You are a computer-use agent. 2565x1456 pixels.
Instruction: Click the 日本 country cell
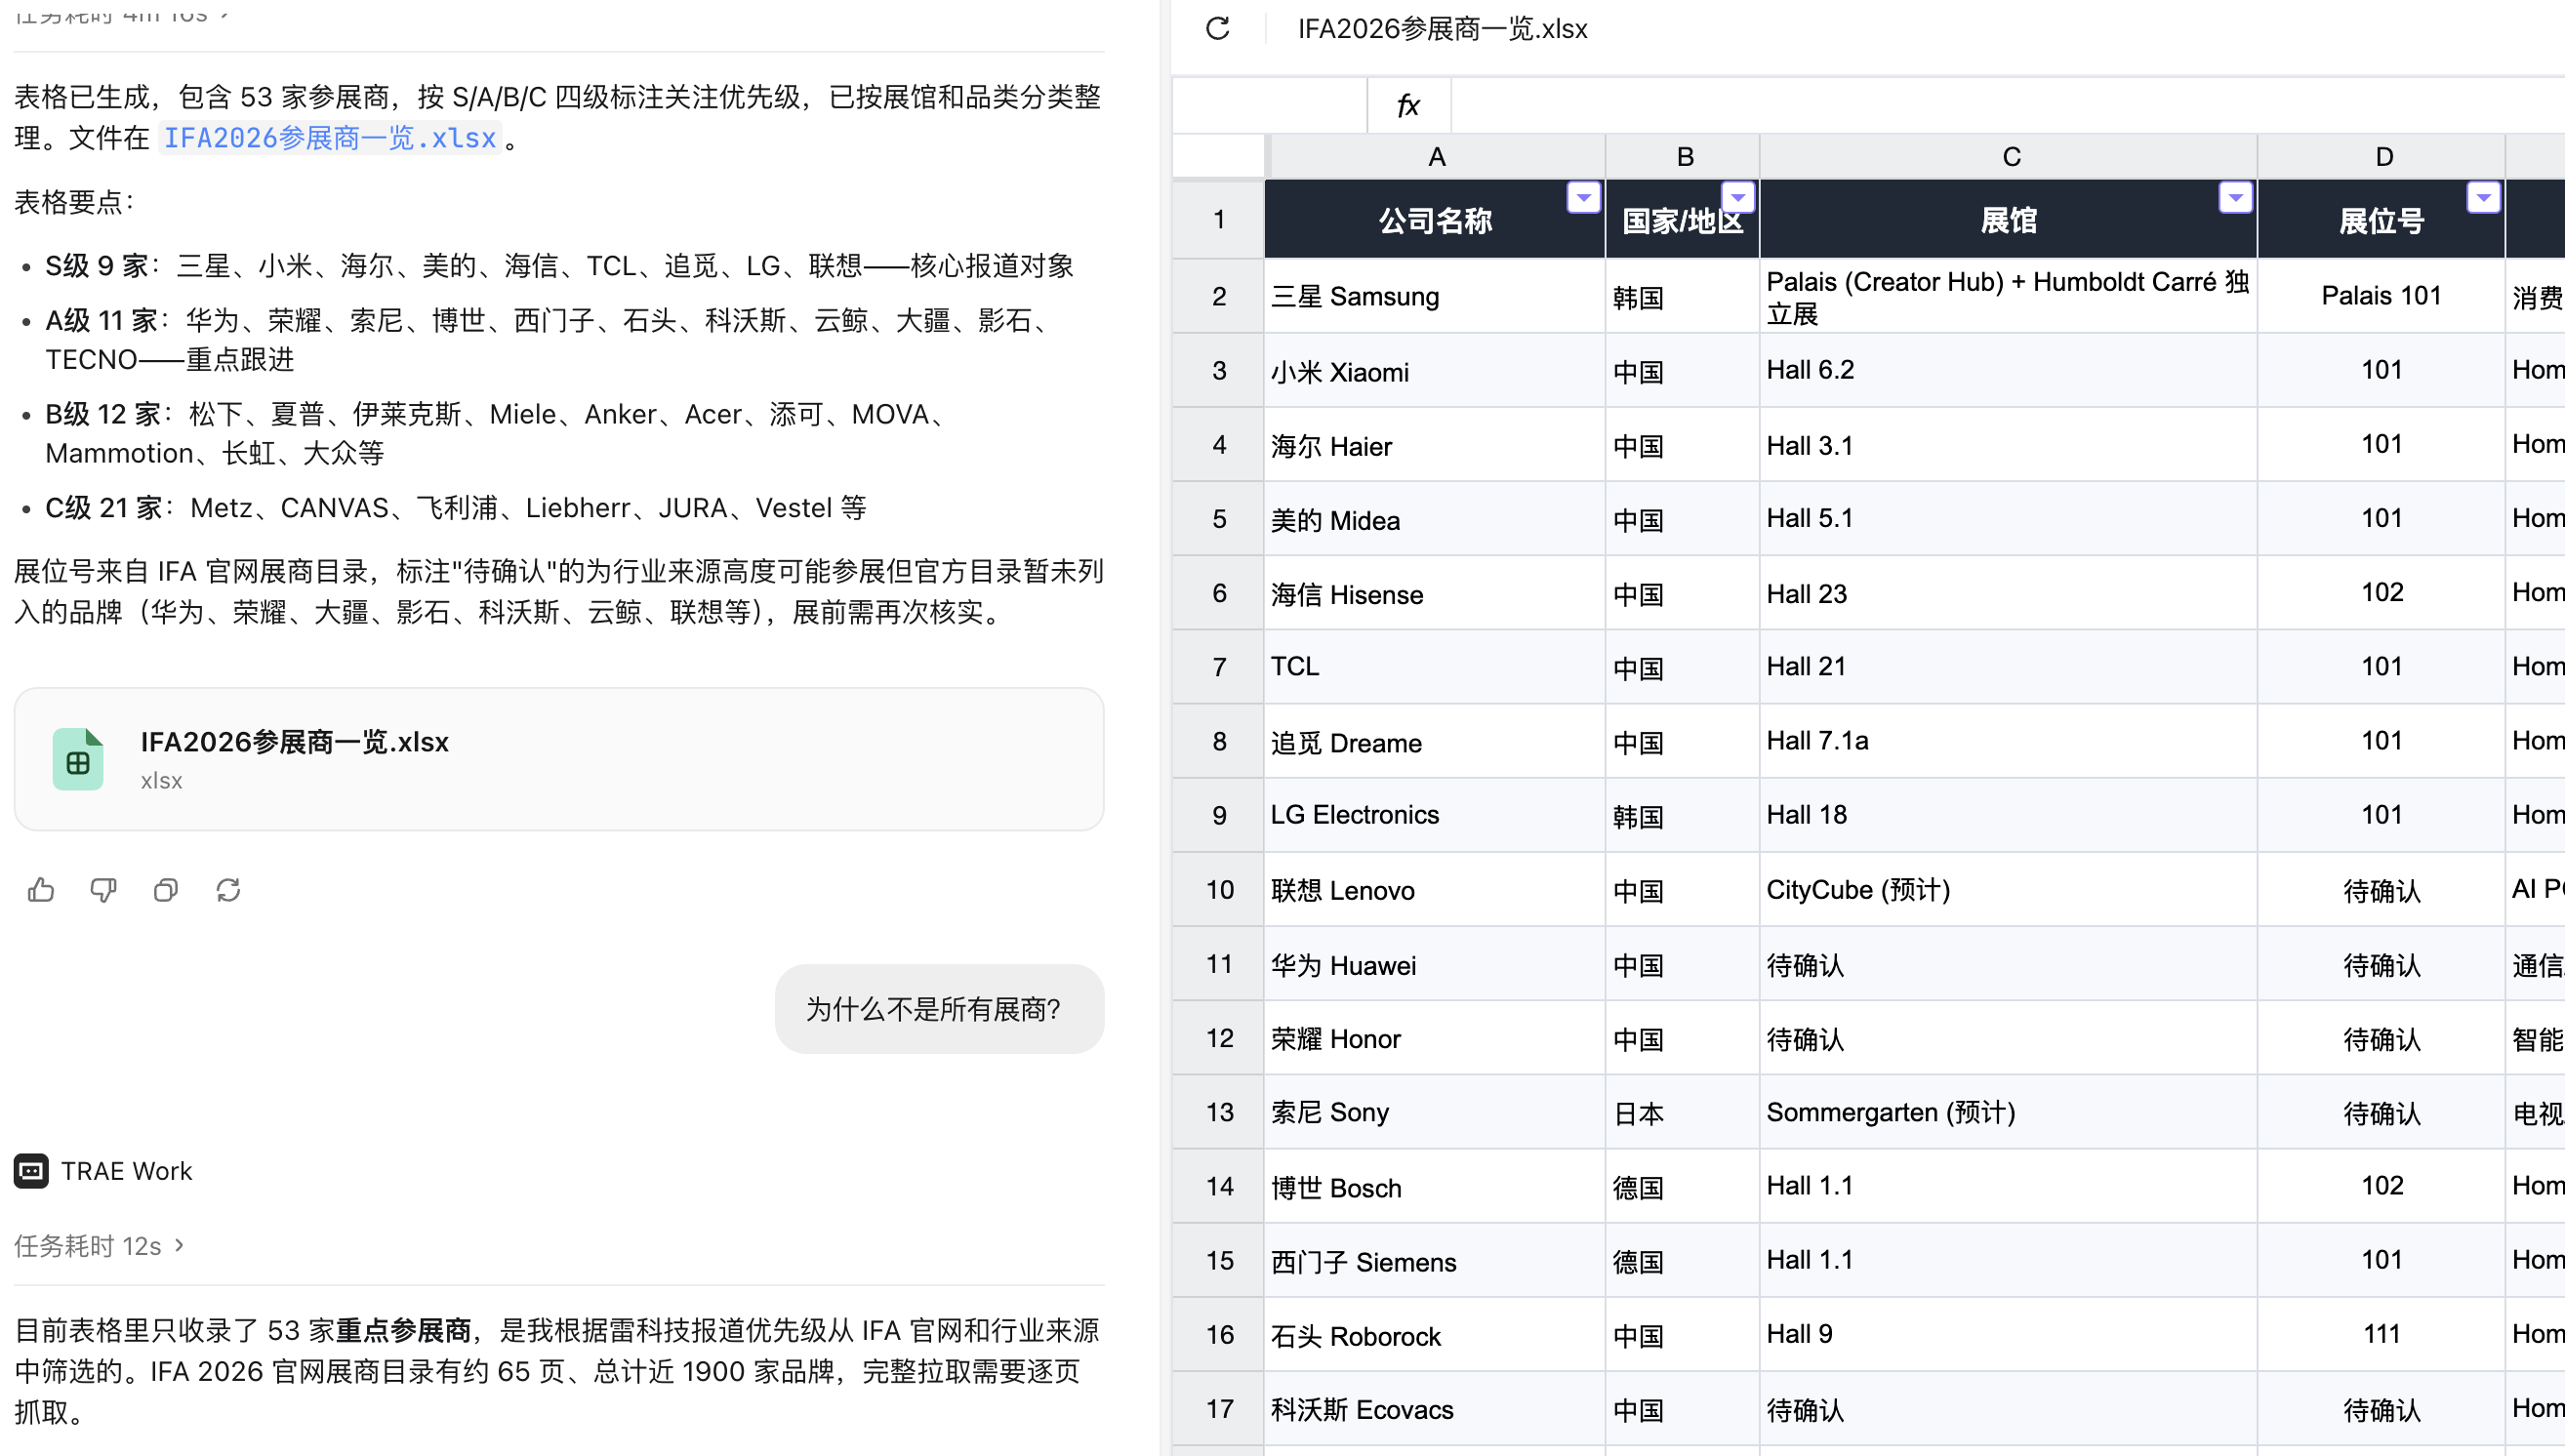1683,1112
